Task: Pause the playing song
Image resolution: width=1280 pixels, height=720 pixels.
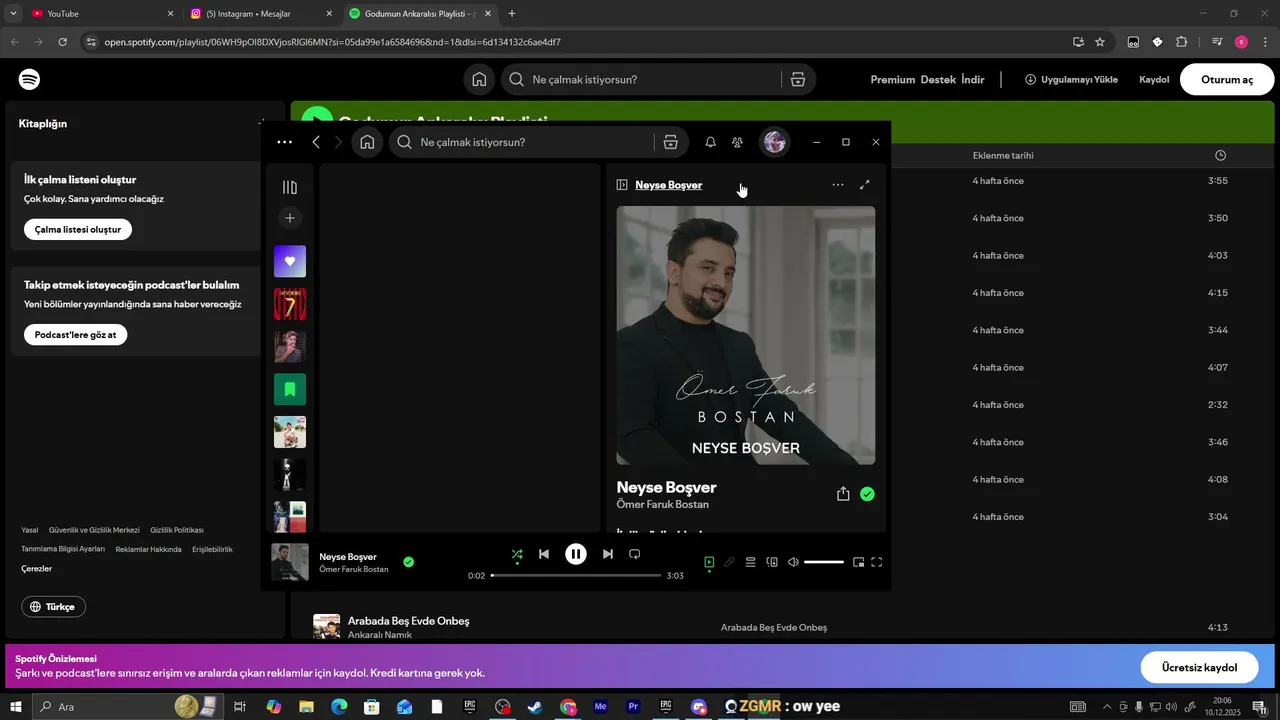Action: click(576, 554)
